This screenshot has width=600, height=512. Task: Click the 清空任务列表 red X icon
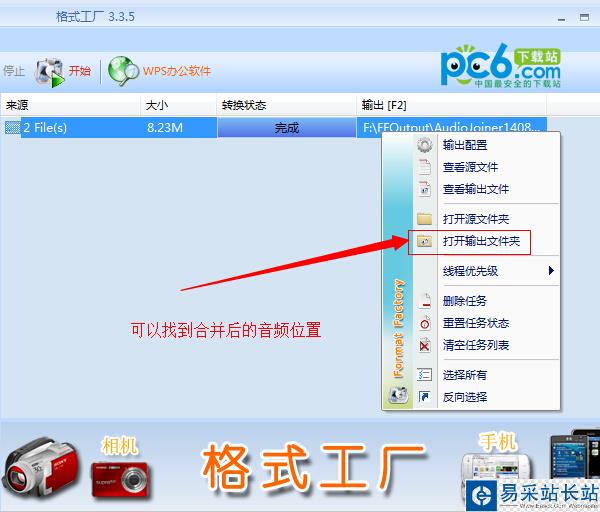click(425, 345)
